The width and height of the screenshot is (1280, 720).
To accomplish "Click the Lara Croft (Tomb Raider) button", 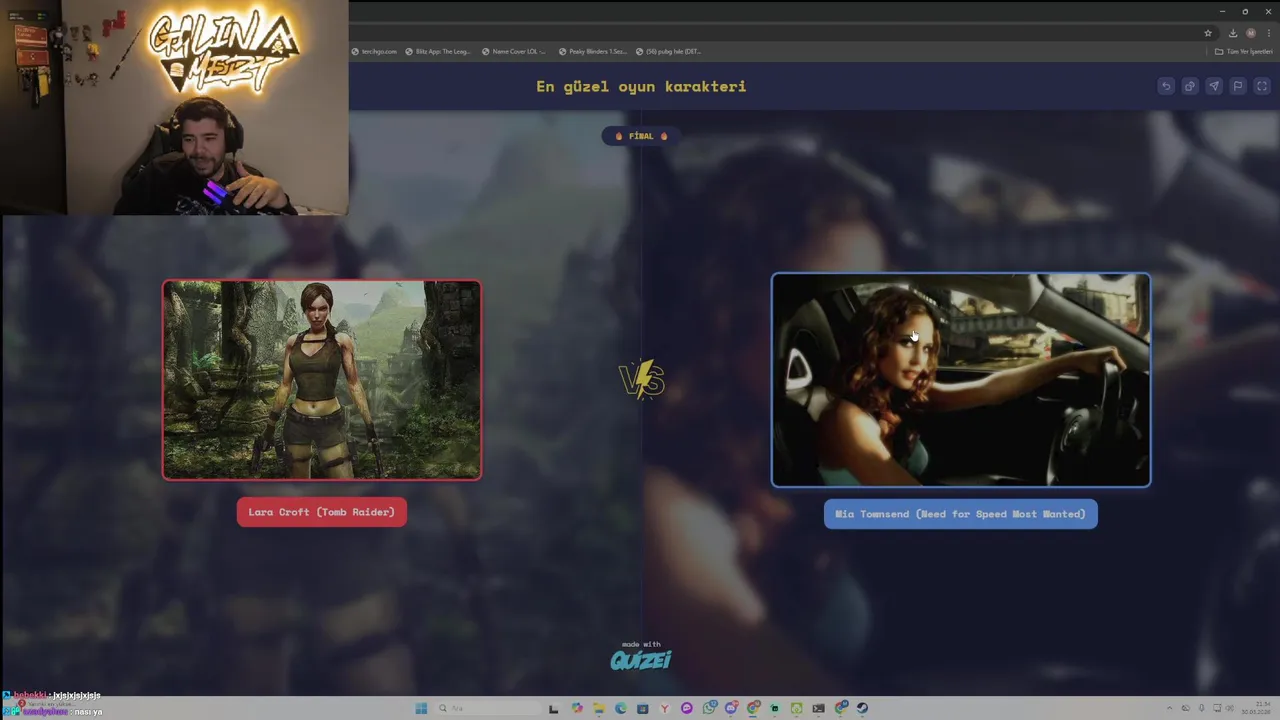I will click(322, 512).
